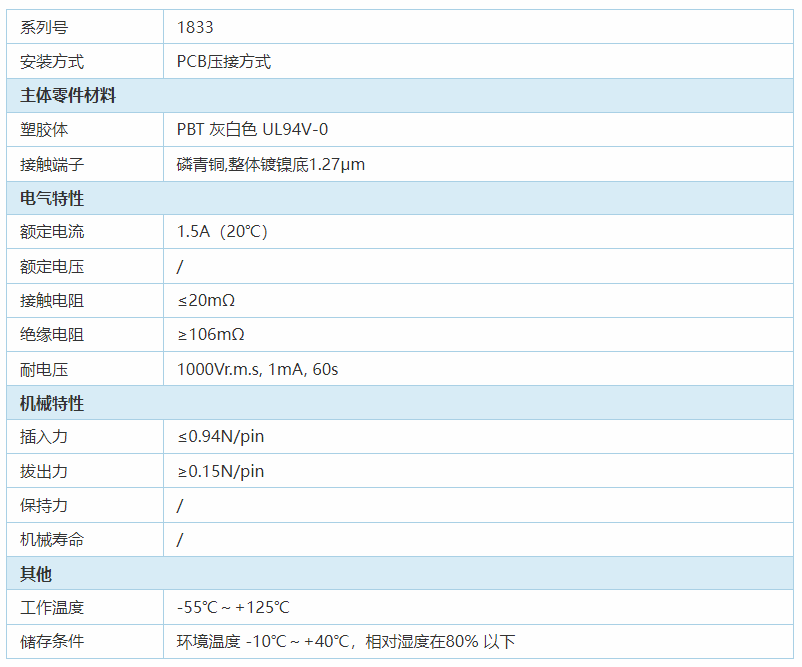This screenshot has height=667, width=802.
Task: Click the slash value beside 机械寿命
Action: (x=180, y=540)
